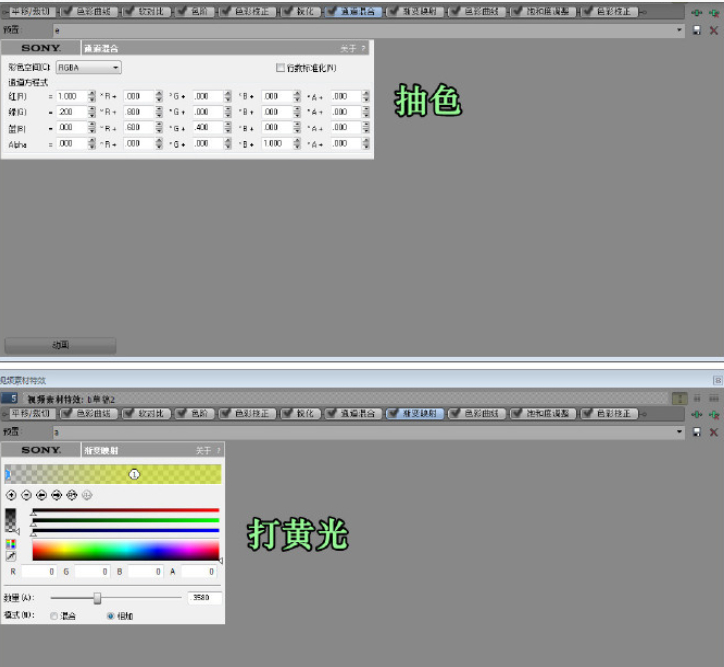The image size is (724, 667).
Task: Click the .3580 amount value field
Action: pyautogui.click(x=205, y=598)
